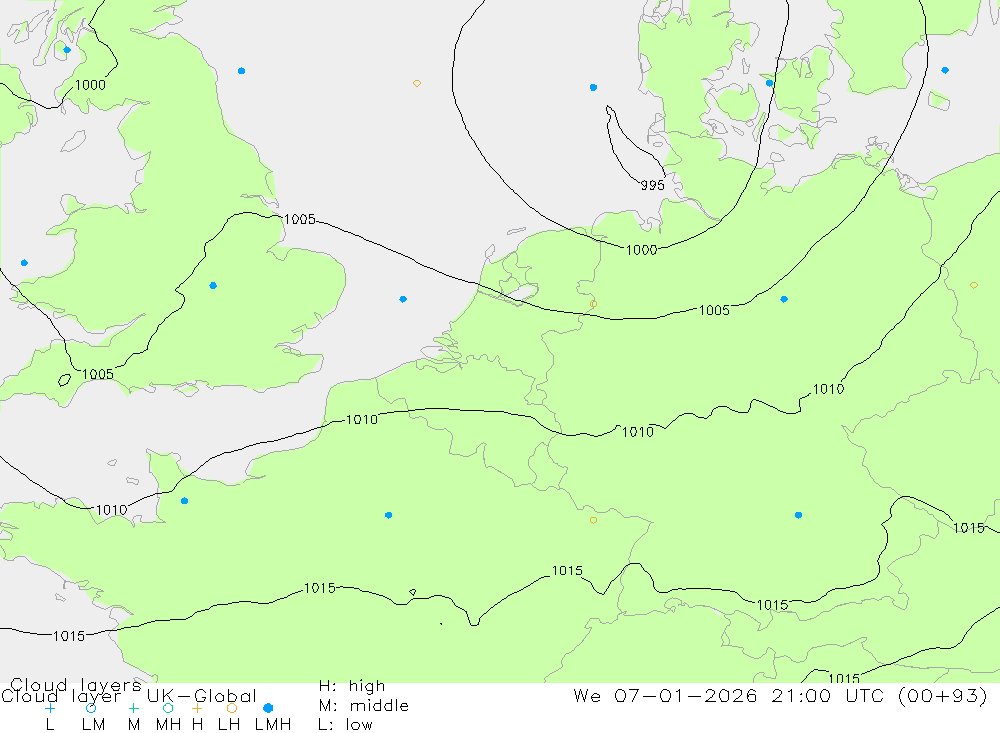
Task: Select the blue cloud marker over western Scotland
Action: 67,50
